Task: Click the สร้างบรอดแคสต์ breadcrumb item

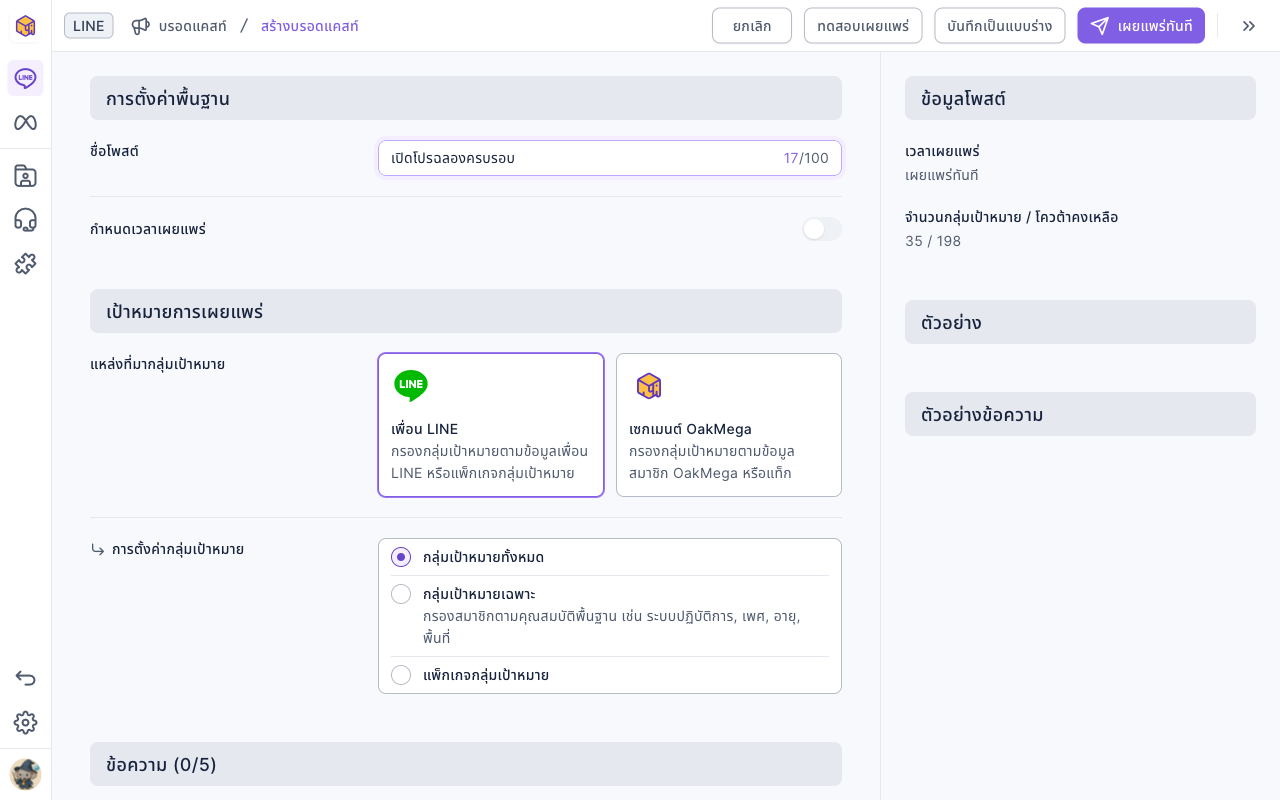Action: click(x=310, y=26)
